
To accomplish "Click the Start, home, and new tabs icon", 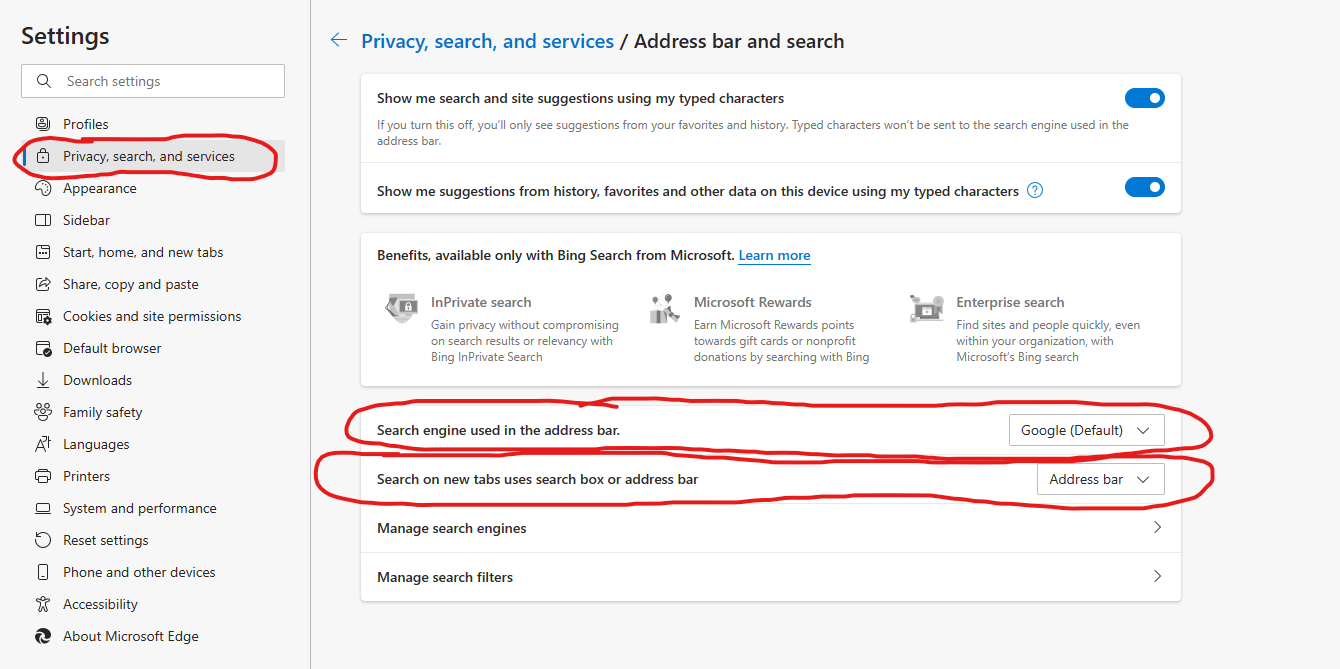I will point(43,252).
